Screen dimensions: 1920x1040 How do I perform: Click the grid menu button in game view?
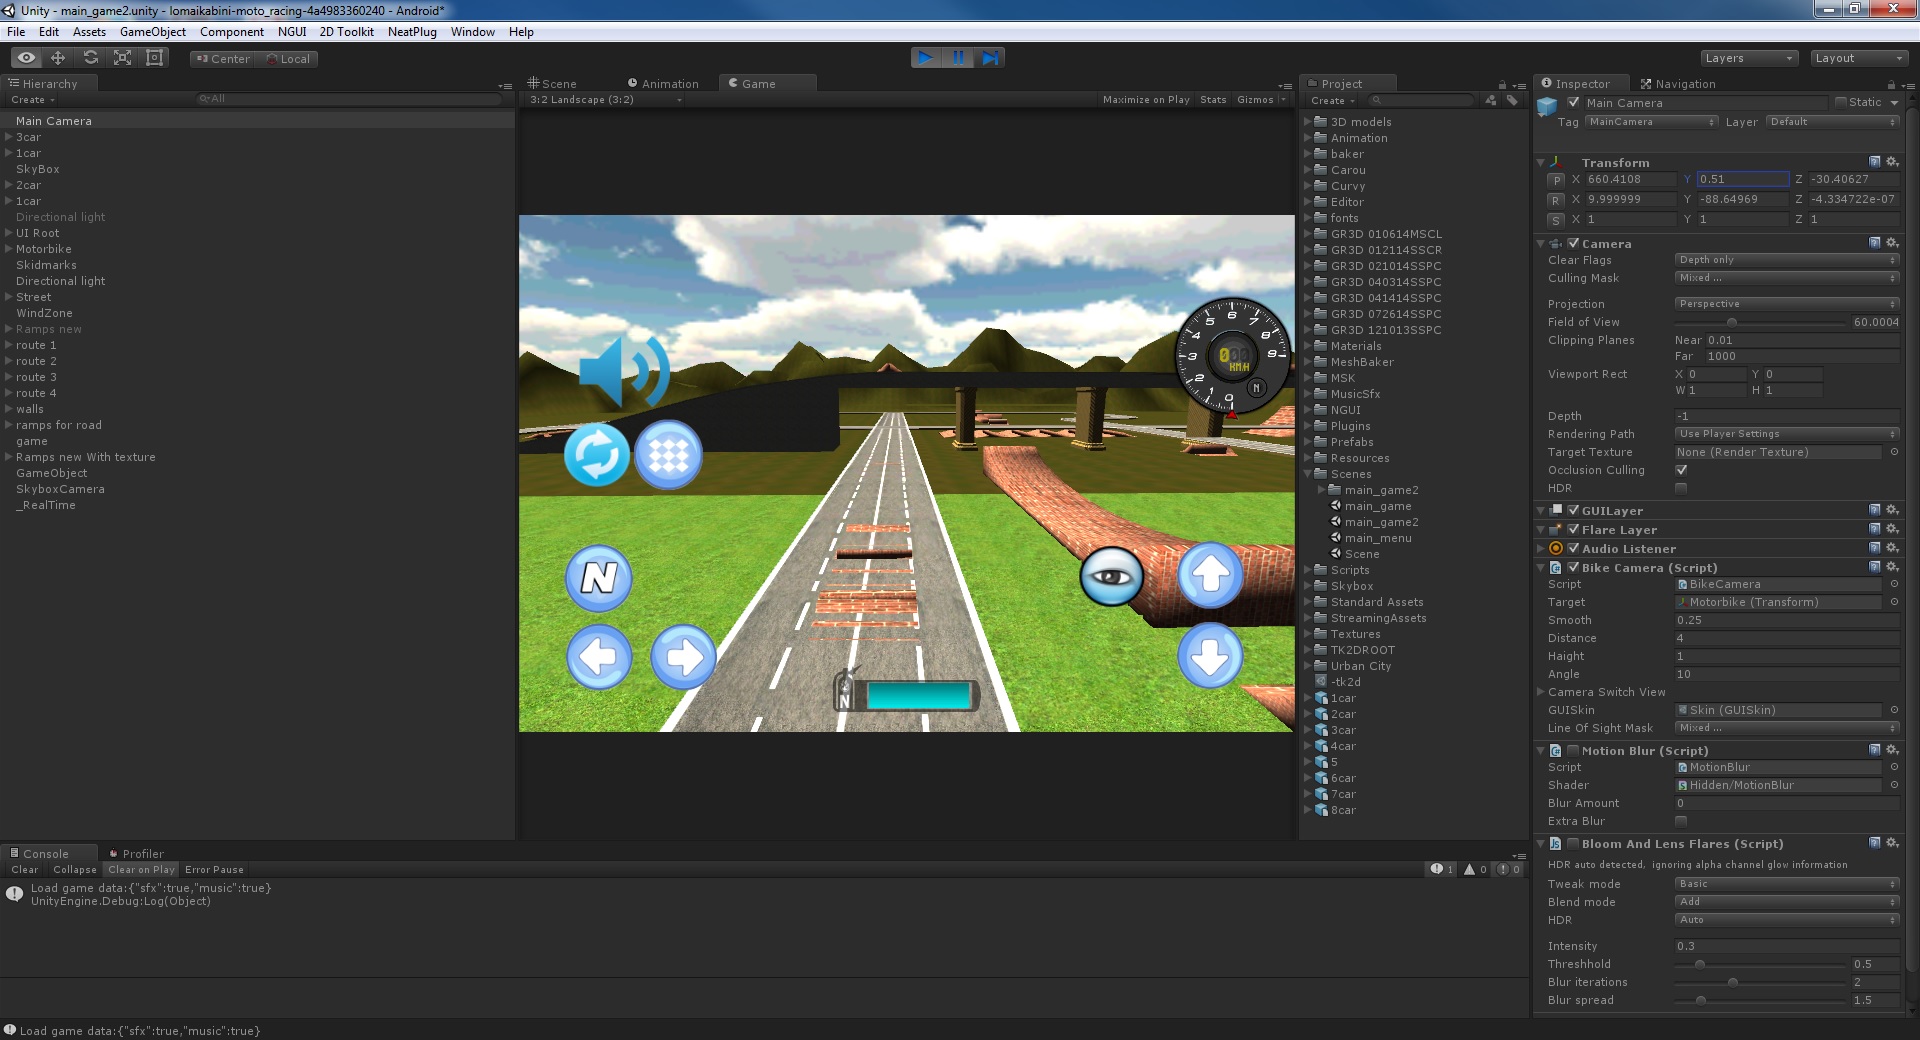669,455
